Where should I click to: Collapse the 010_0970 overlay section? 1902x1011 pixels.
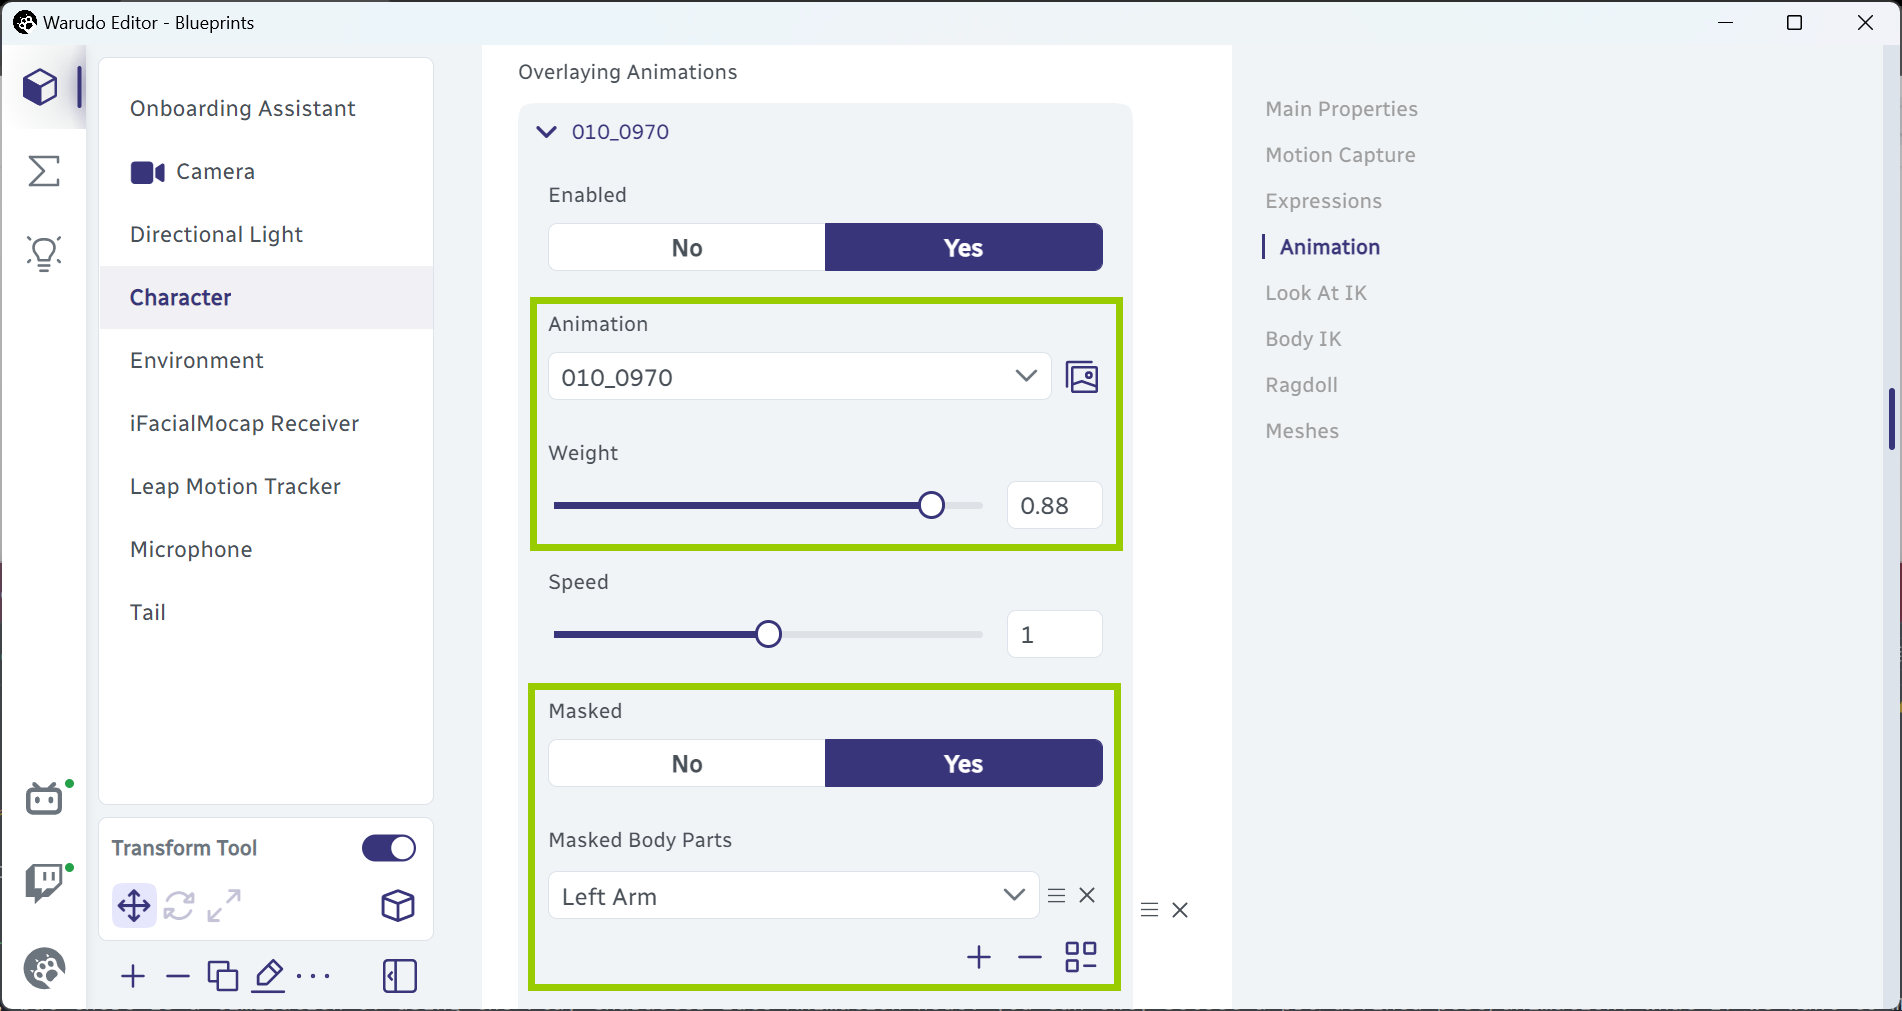click(547, 132)
